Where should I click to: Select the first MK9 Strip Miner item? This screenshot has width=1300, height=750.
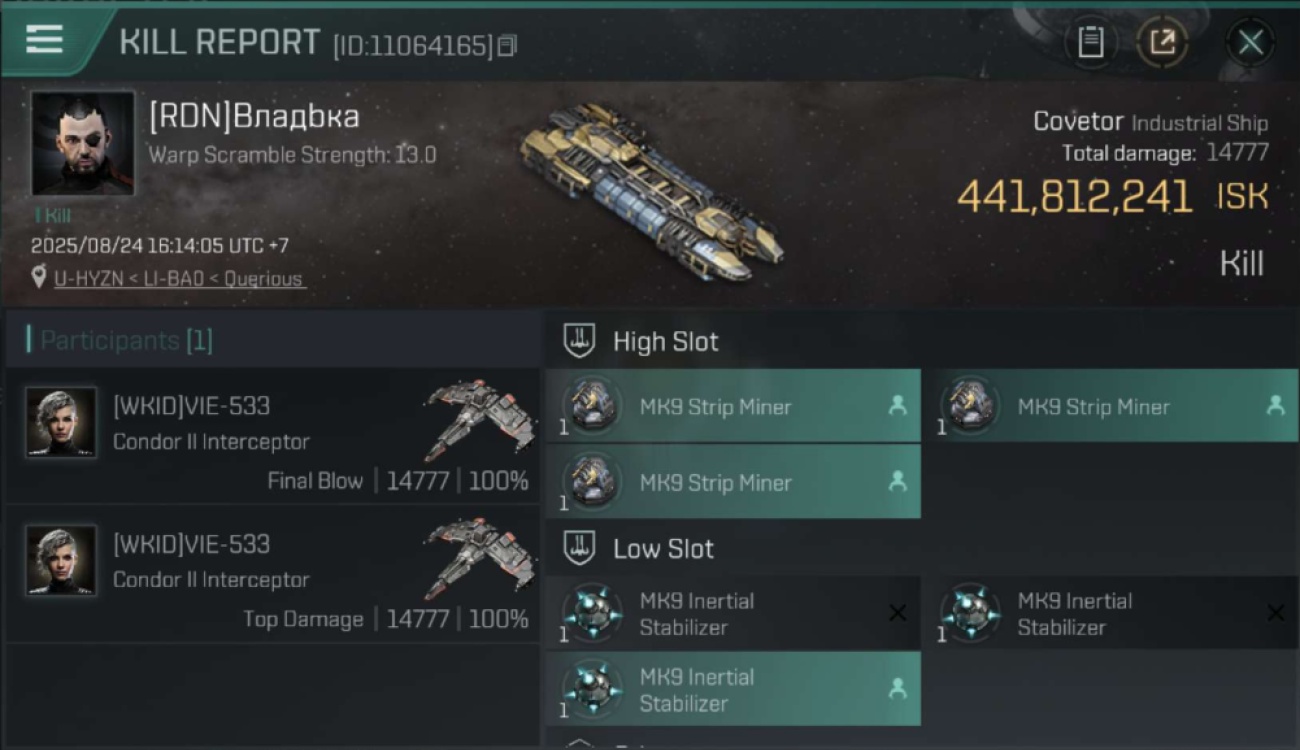[733, 406]
